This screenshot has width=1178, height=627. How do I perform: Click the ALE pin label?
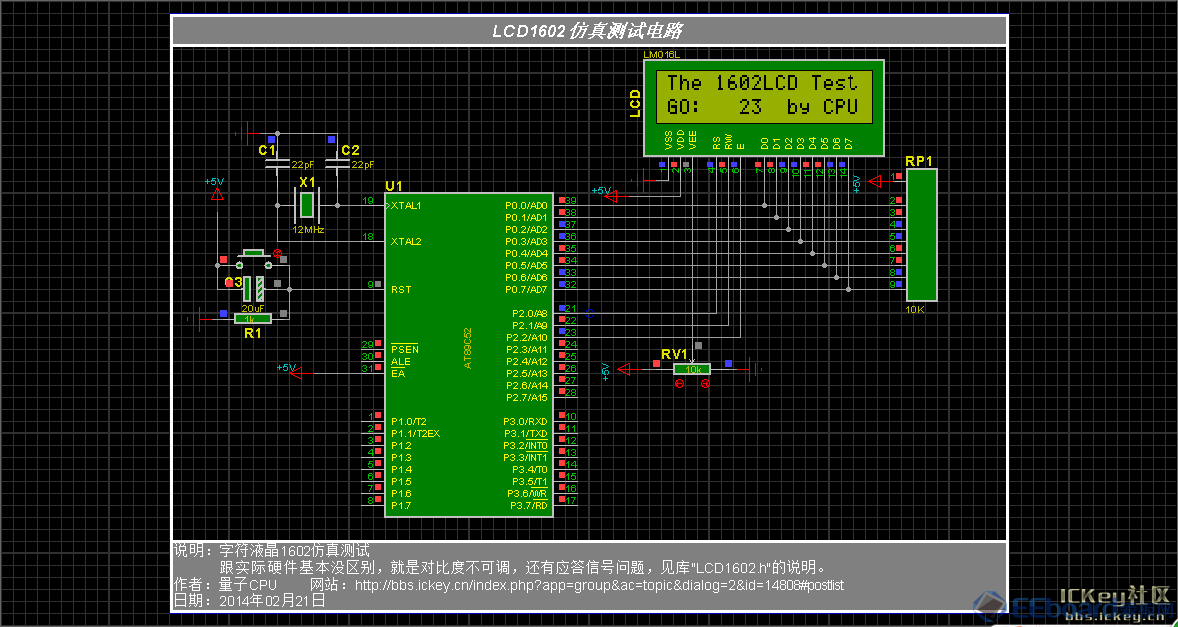coord(400,361)
